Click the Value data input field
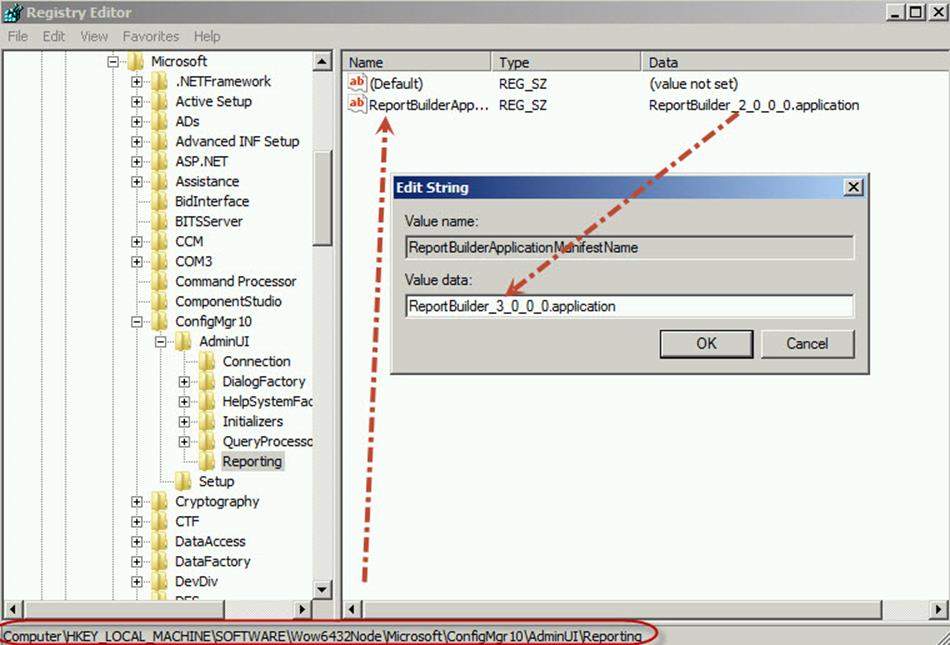Screen dimensions: 950x645 (x=629, y=306)
